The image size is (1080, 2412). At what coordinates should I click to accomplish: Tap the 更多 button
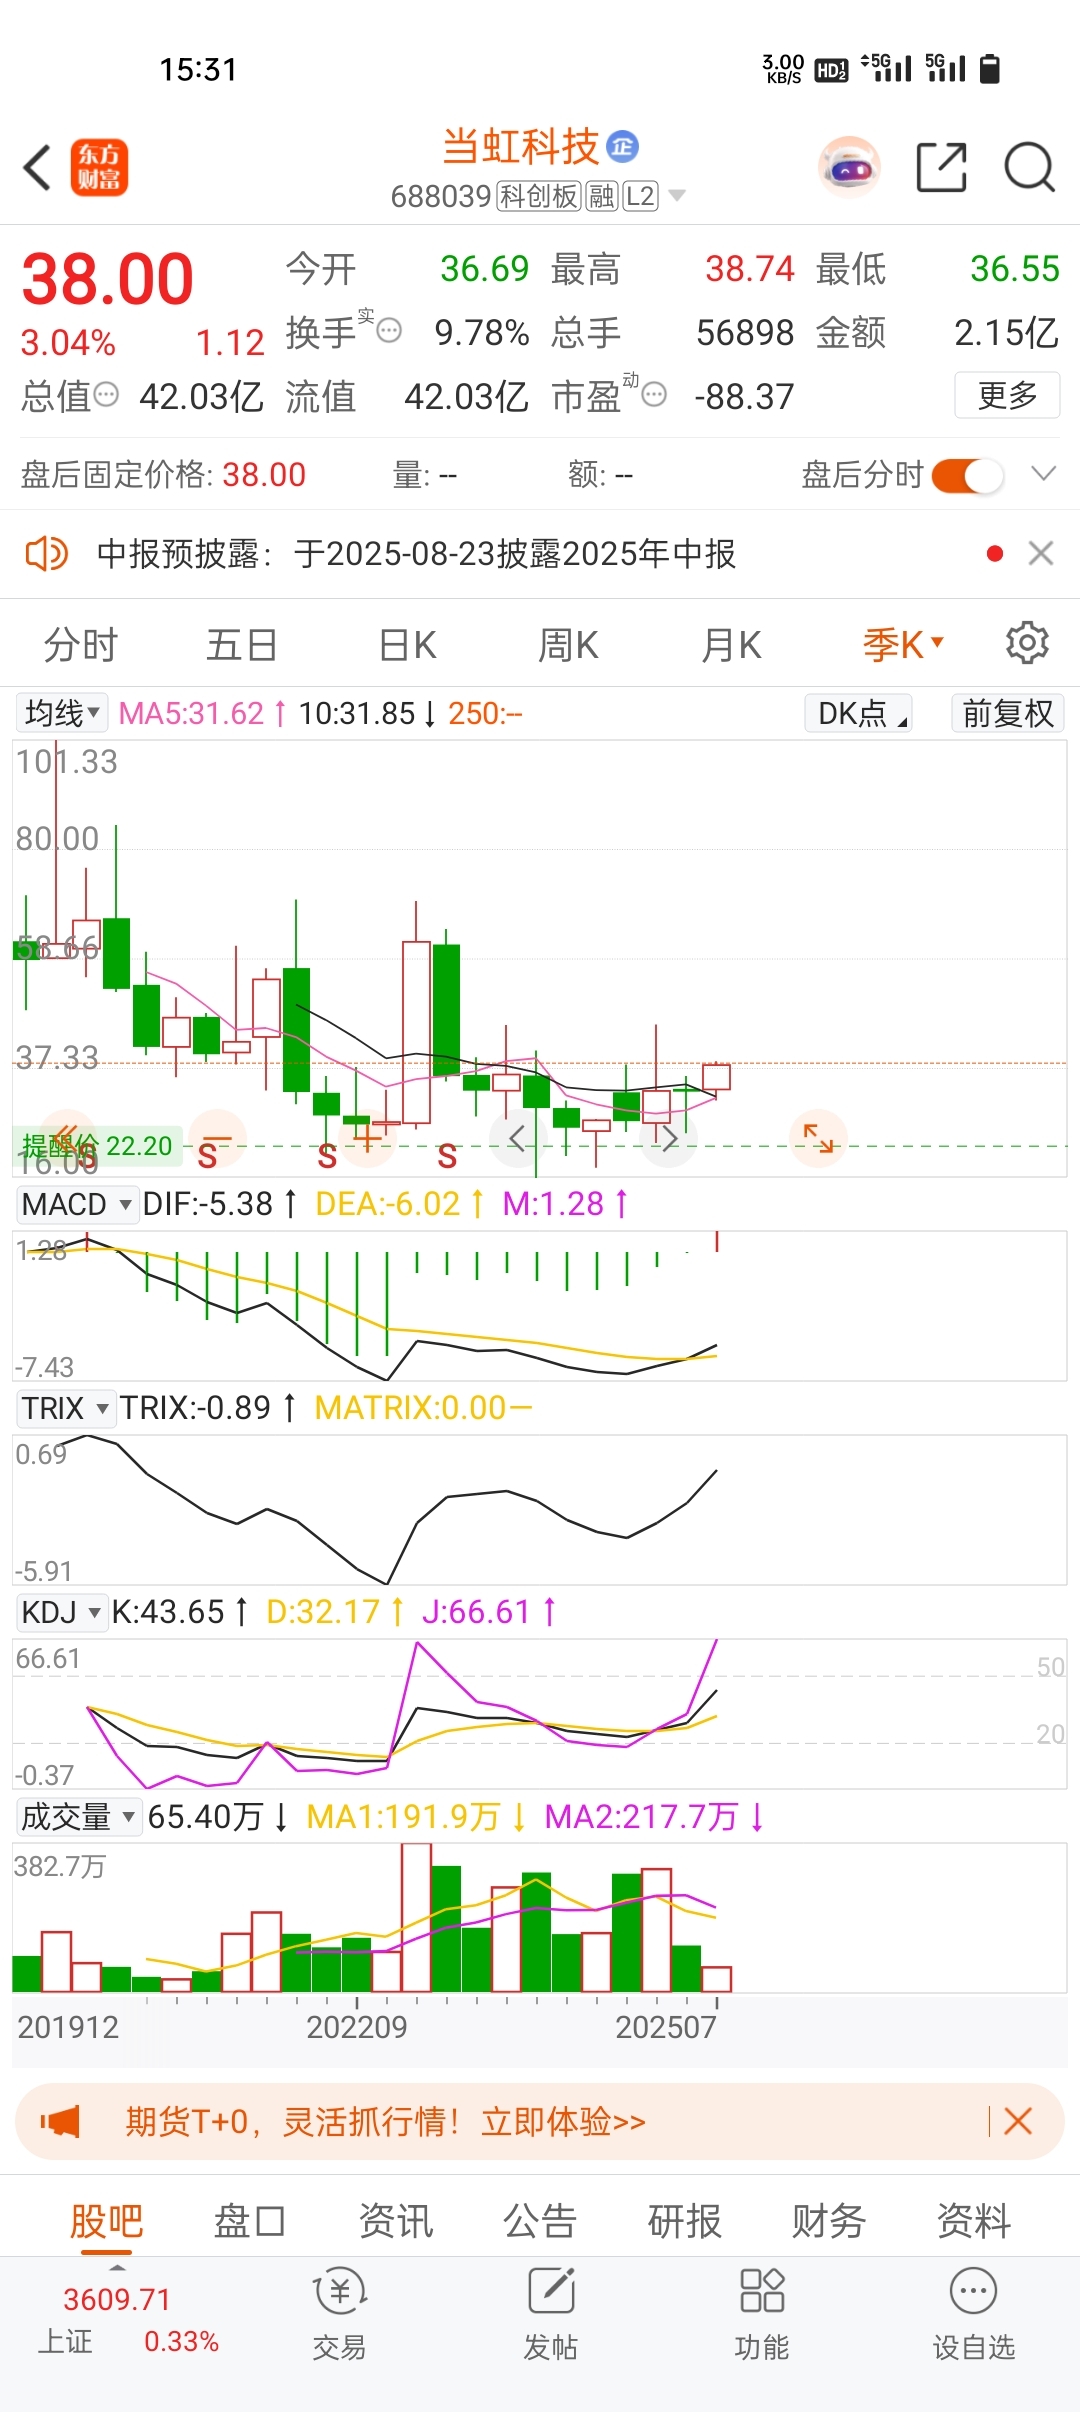pyautogui.click(x=1007, y=395)
